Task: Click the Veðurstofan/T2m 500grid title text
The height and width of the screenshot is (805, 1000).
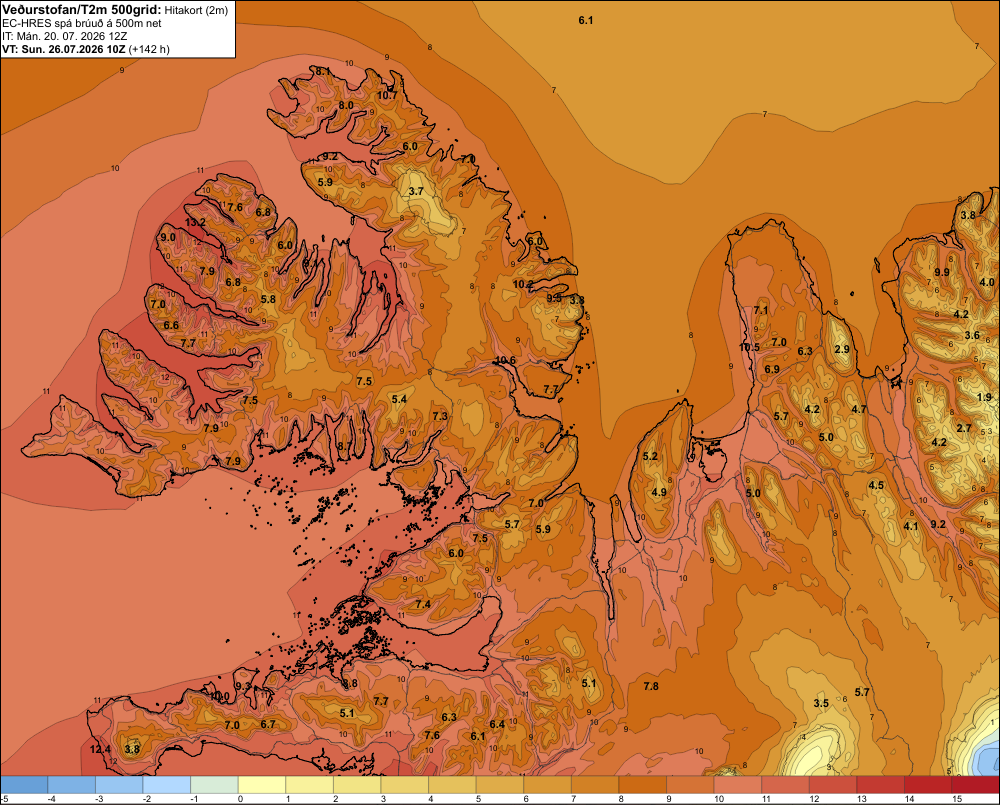Action: click(82, 10)
